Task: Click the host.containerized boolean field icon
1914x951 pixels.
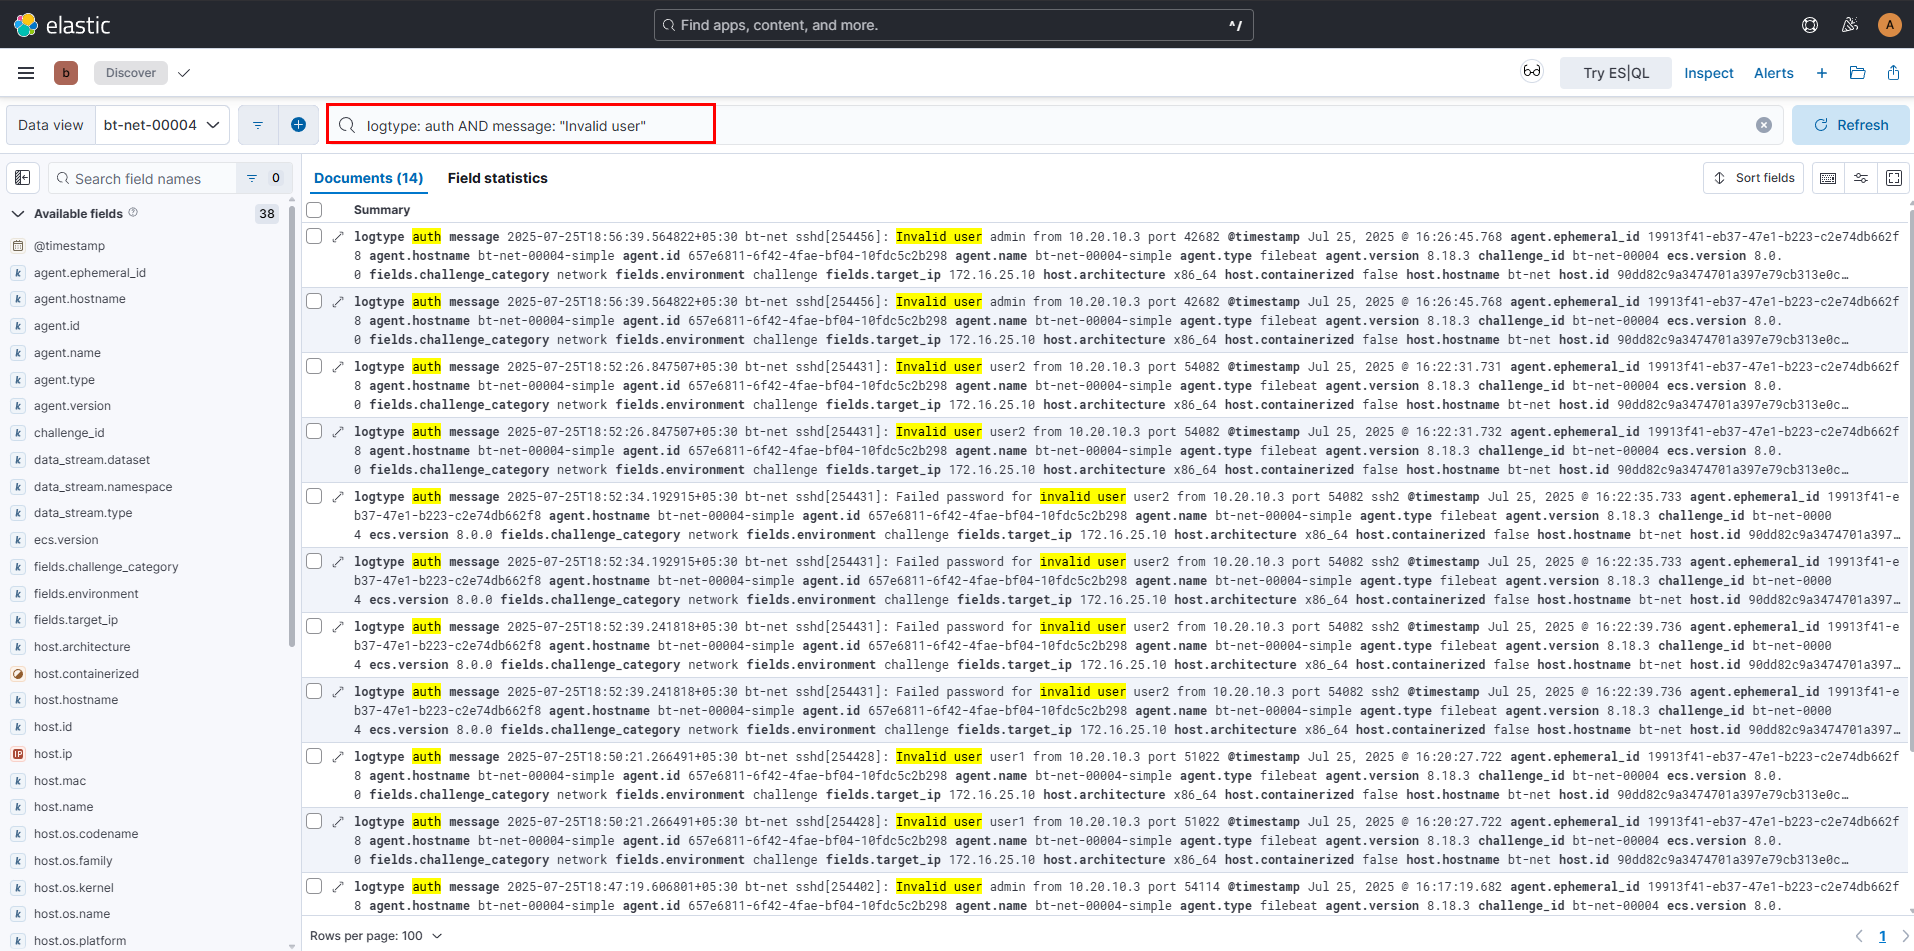Action: [18, 674]
